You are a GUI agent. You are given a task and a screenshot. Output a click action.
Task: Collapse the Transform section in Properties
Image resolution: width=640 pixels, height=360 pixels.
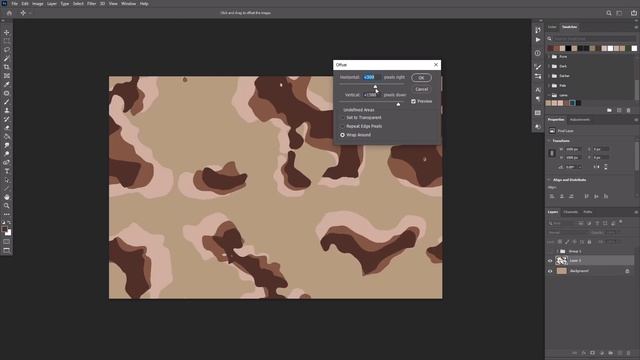click(x=549, y=141)
